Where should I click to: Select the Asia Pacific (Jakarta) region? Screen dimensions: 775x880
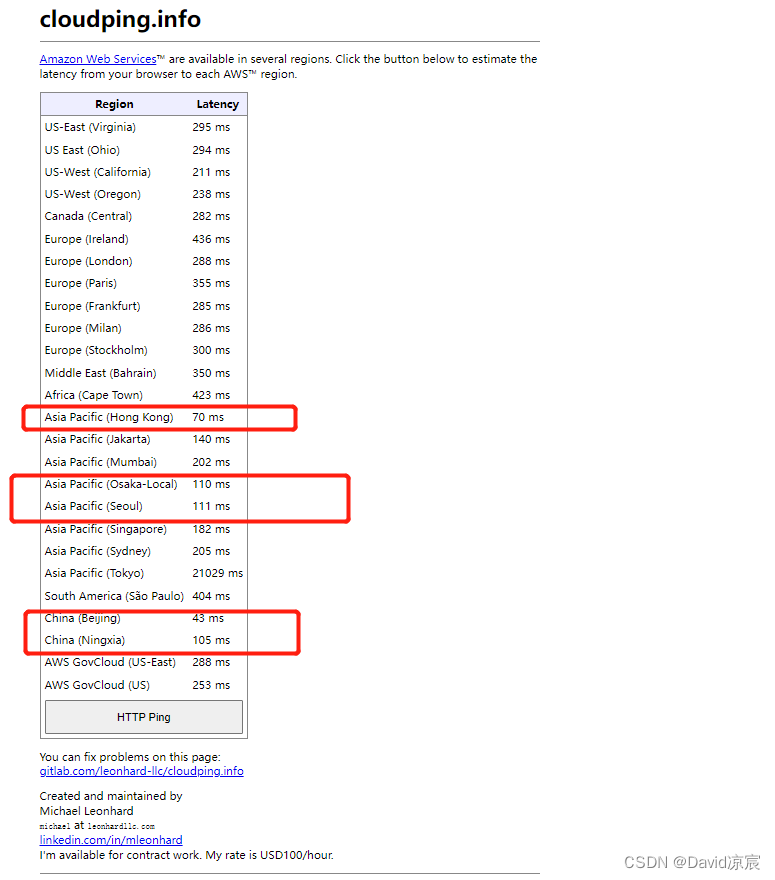point(98,439)
